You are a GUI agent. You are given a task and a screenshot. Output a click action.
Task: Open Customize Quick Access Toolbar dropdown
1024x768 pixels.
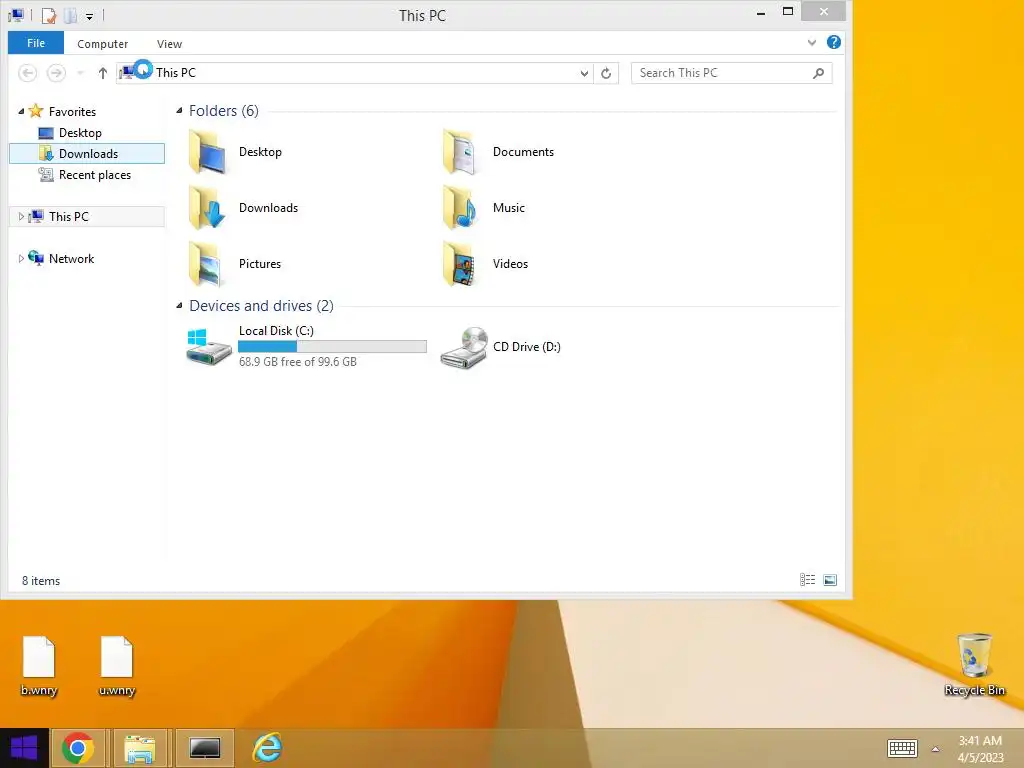coord(89,16)
